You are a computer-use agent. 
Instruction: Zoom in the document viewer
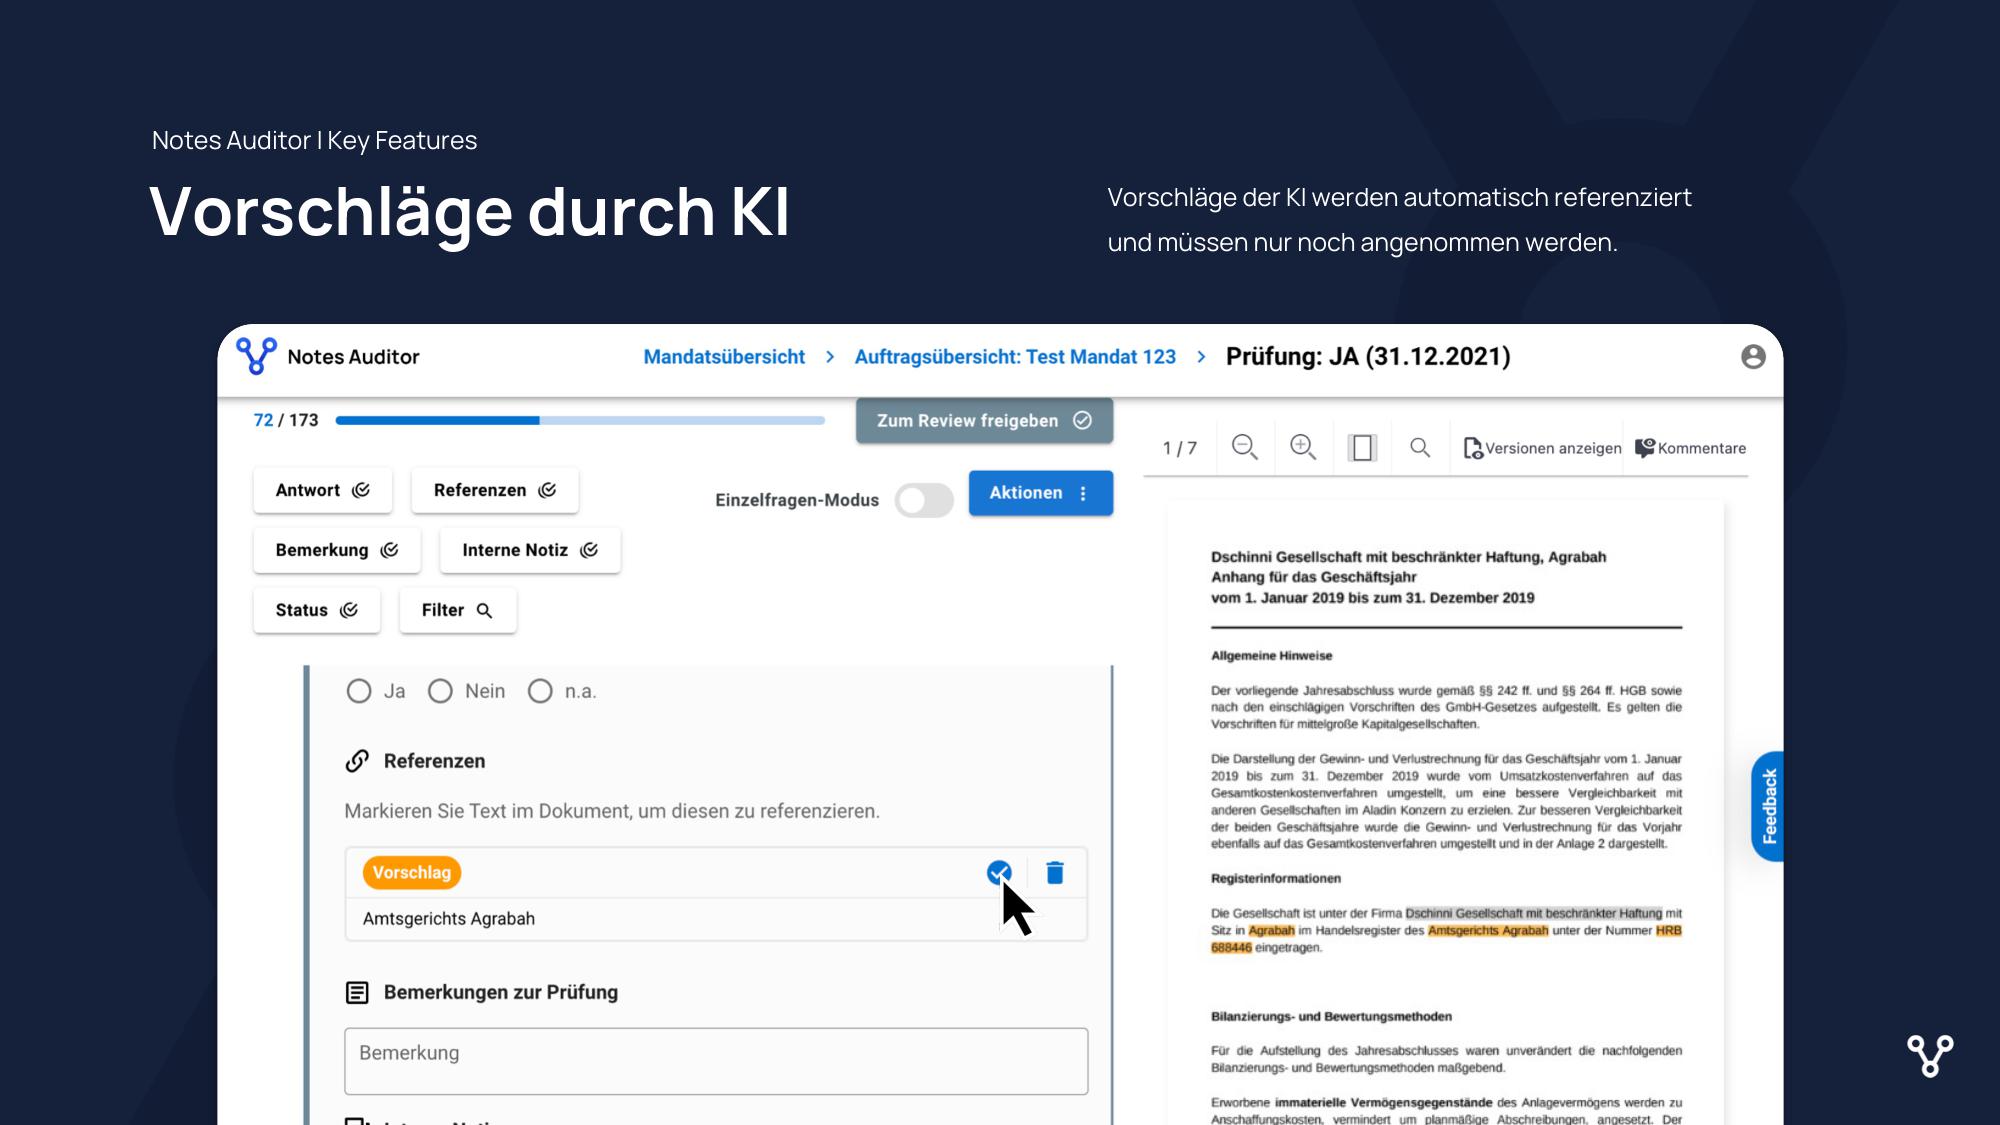click(x=1303, y=447)
